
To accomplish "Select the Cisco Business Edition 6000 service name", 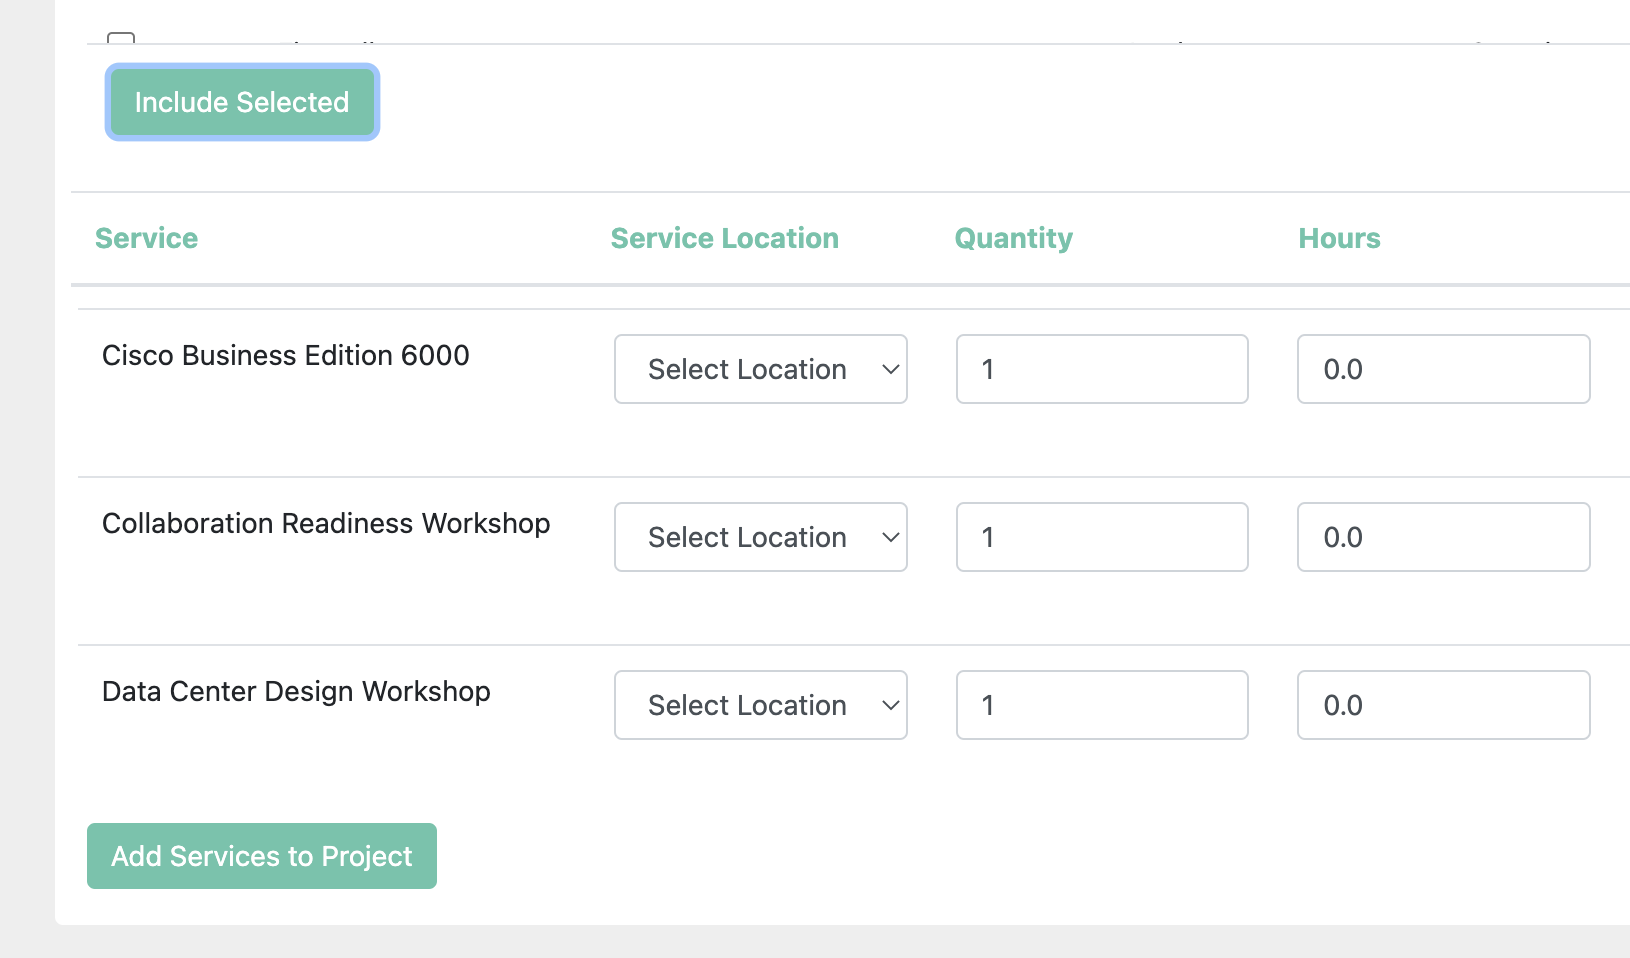I will point(286,355).
